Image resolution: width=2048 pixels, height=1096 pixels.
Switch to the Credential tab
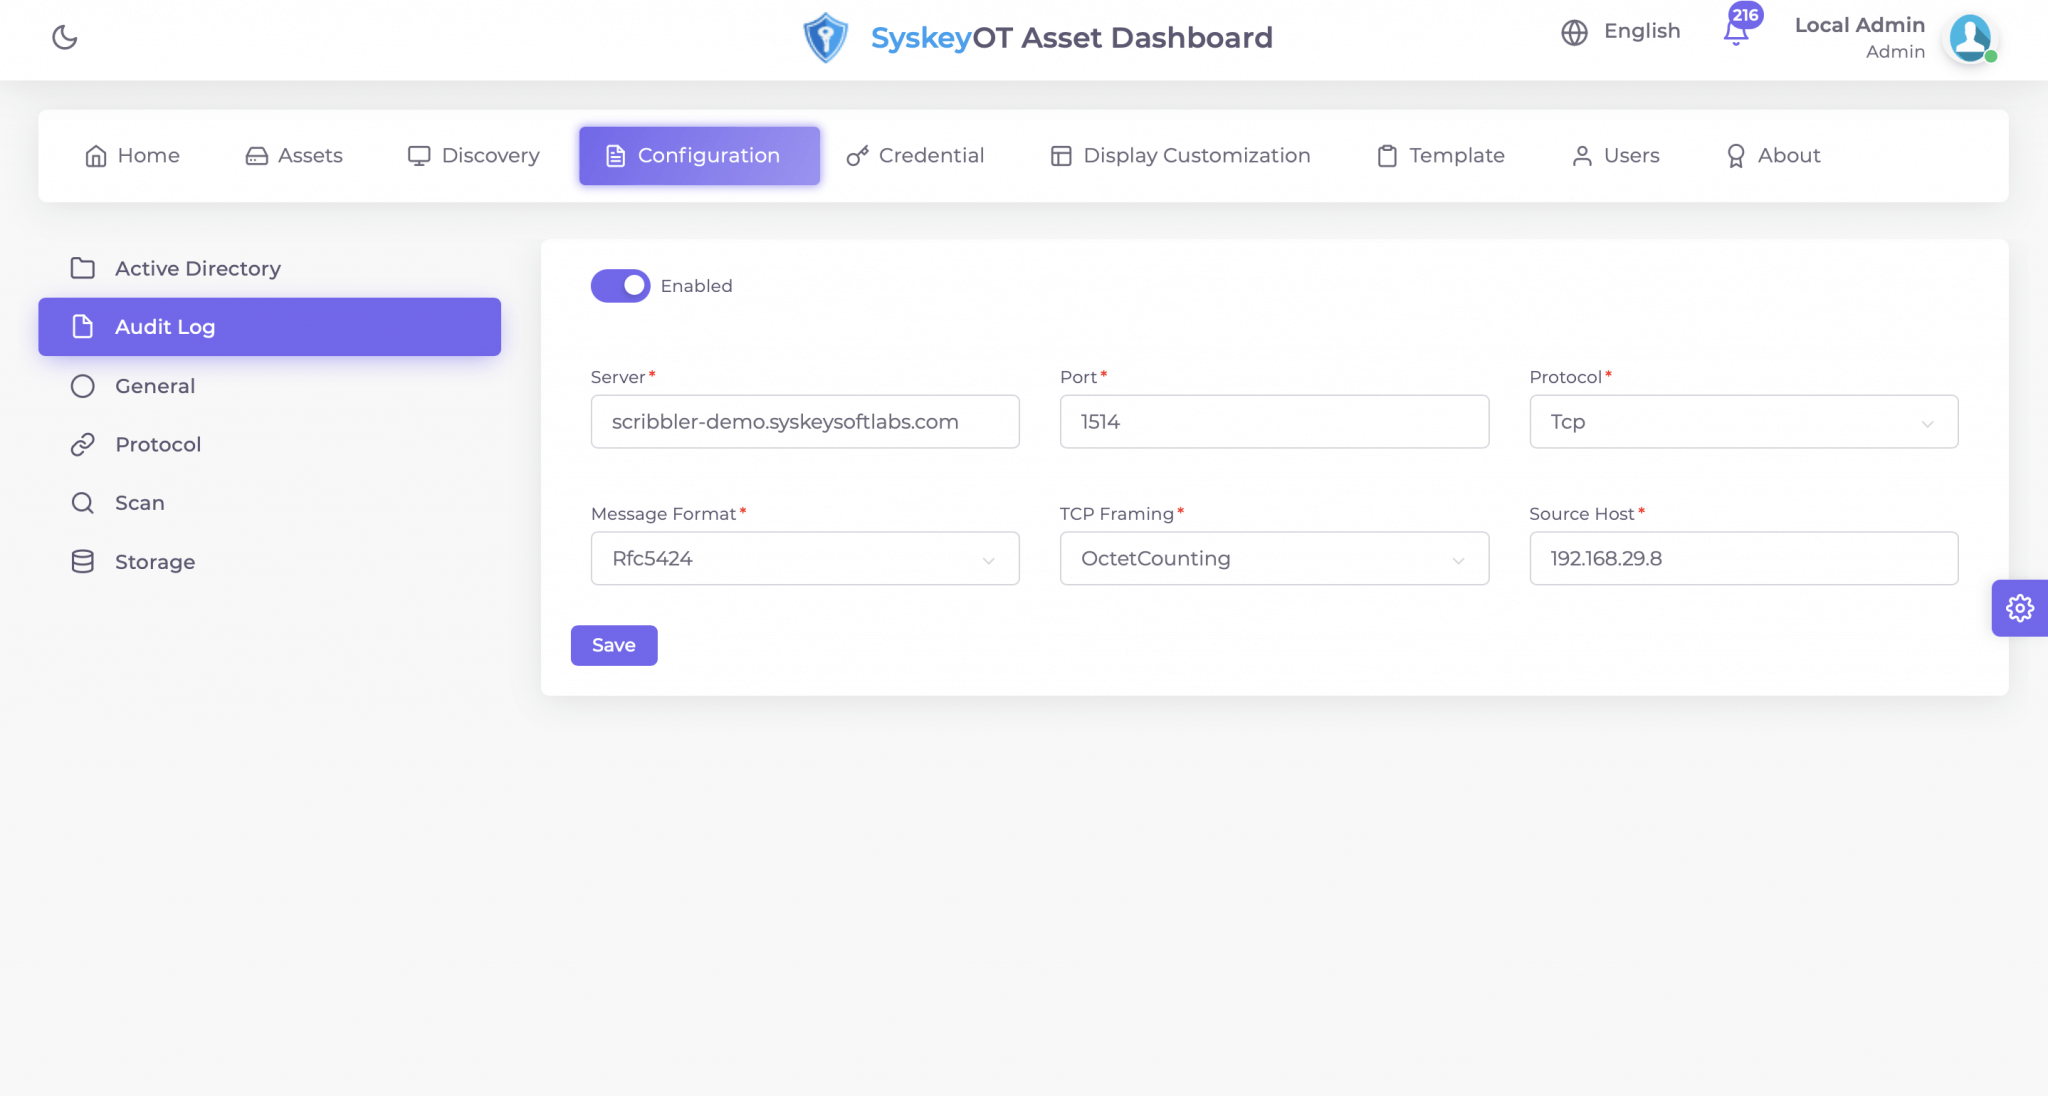[914, 155]
